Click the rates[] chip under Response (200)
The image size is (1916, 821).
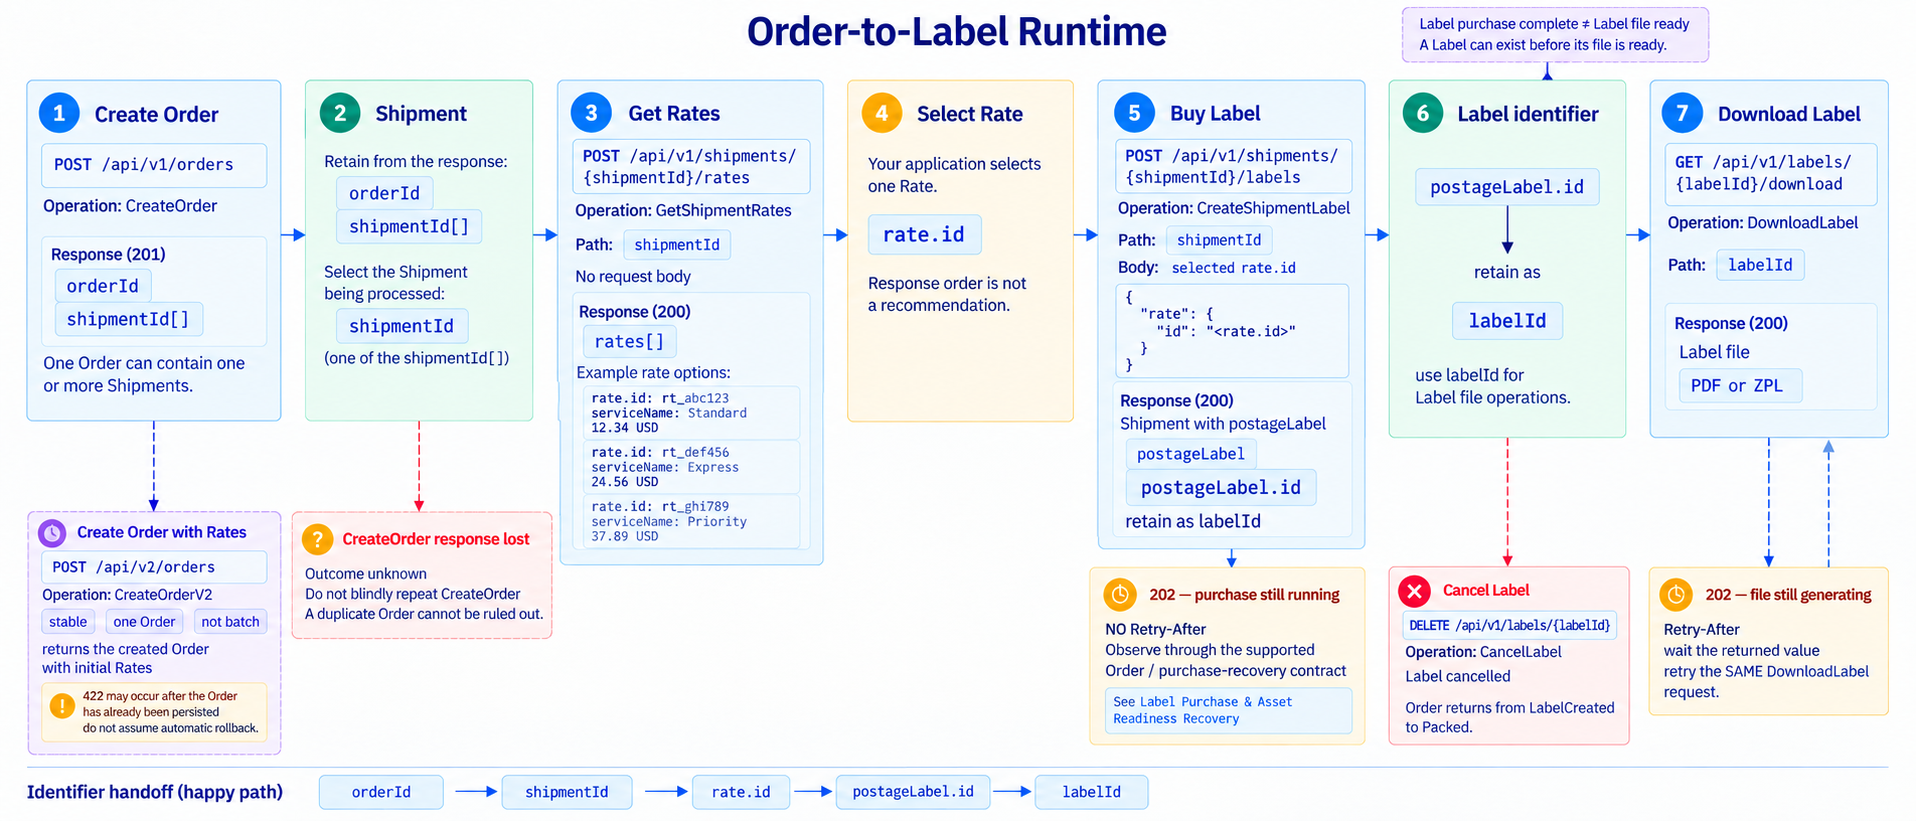click(x=629, y=342)
